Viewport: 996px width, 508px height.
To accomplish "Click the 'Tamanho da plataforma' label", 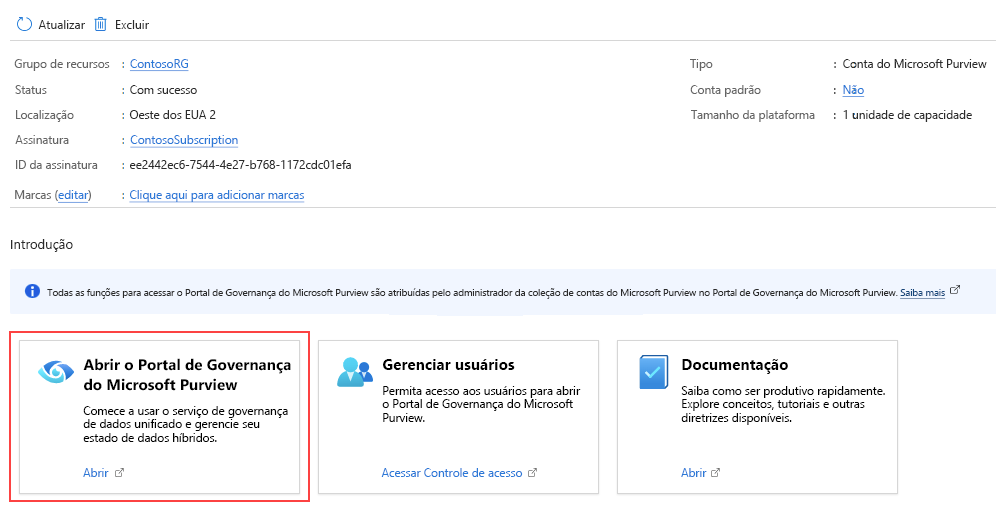I will 753,116.
